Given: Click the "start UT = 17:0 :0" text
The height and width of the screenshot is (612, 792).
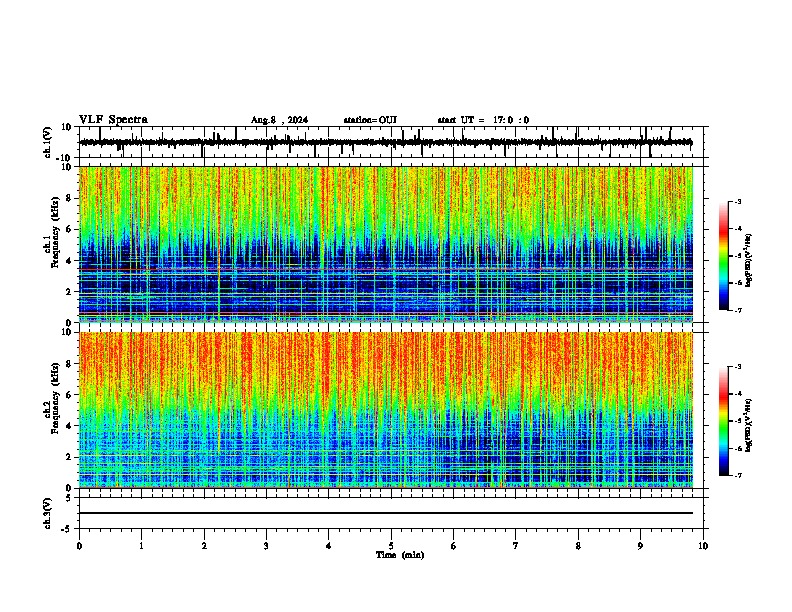Looking at the screenshot, I should click(x=483, y=120).
